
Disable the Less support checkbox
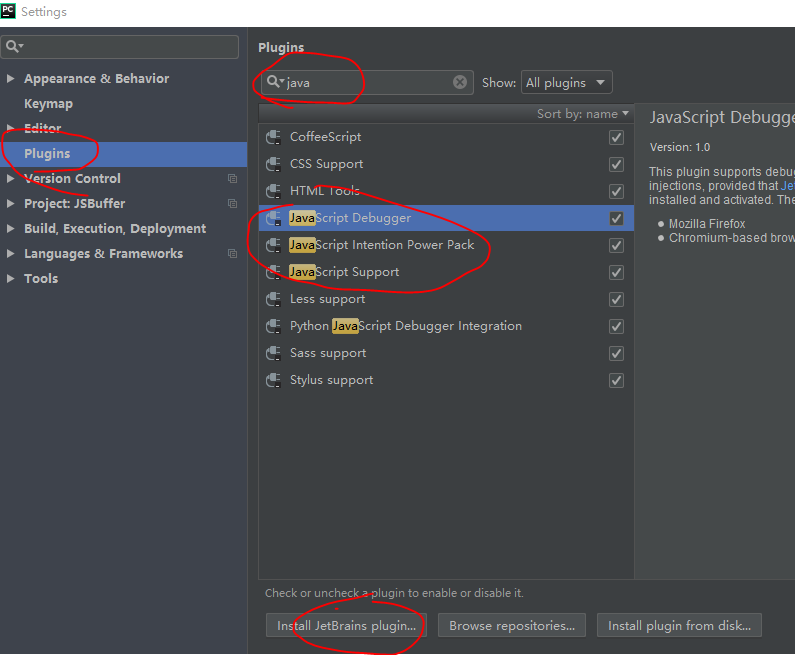(x=616, y=300)
